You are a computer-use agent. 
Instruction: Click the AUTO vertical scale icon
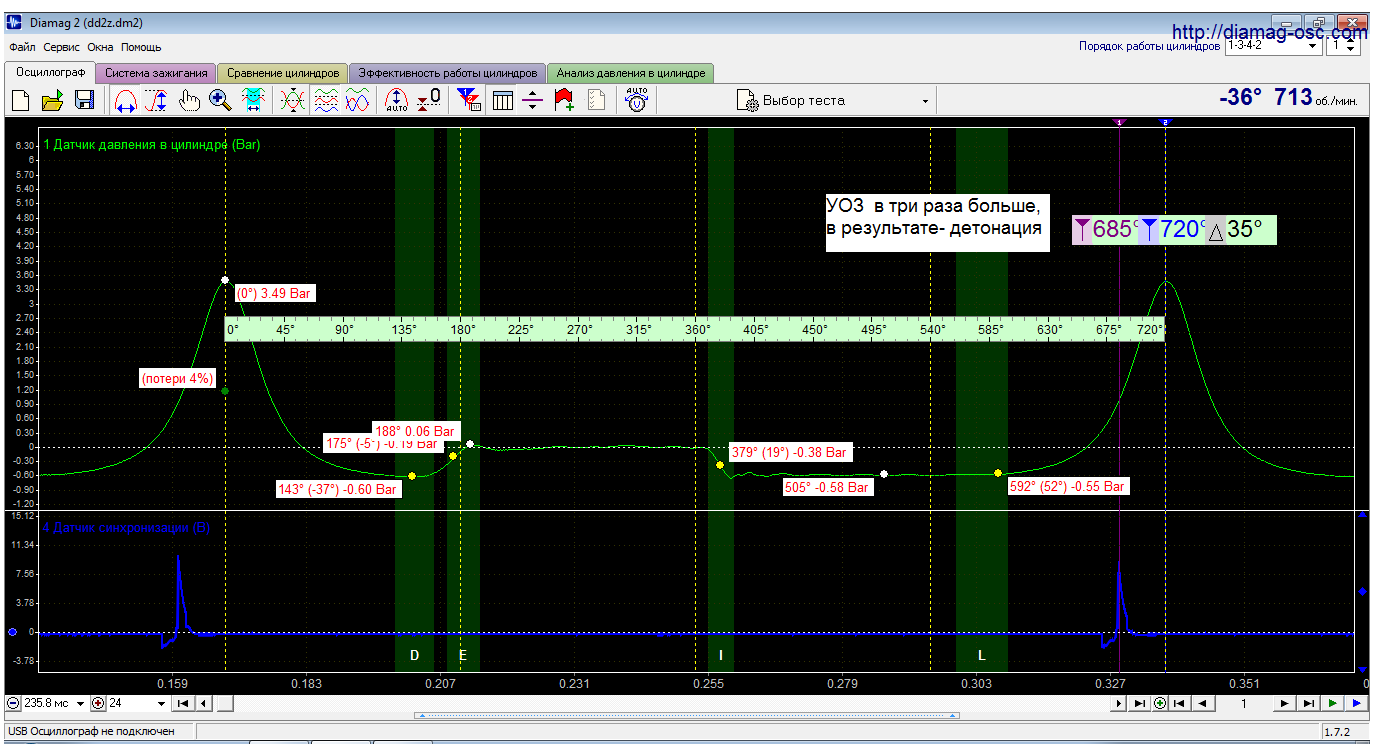pos(397,100)
